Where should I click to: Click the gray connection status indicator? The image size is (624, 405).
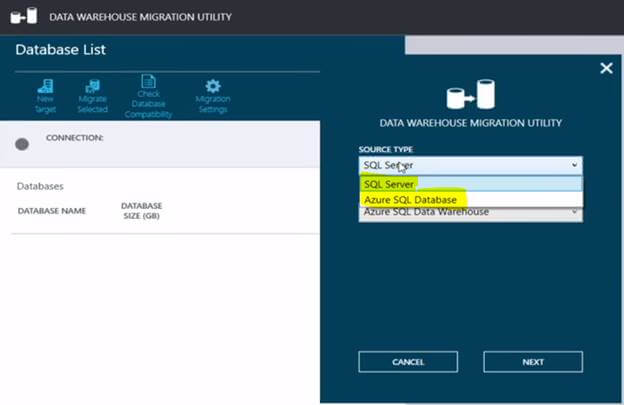[22, 144]
